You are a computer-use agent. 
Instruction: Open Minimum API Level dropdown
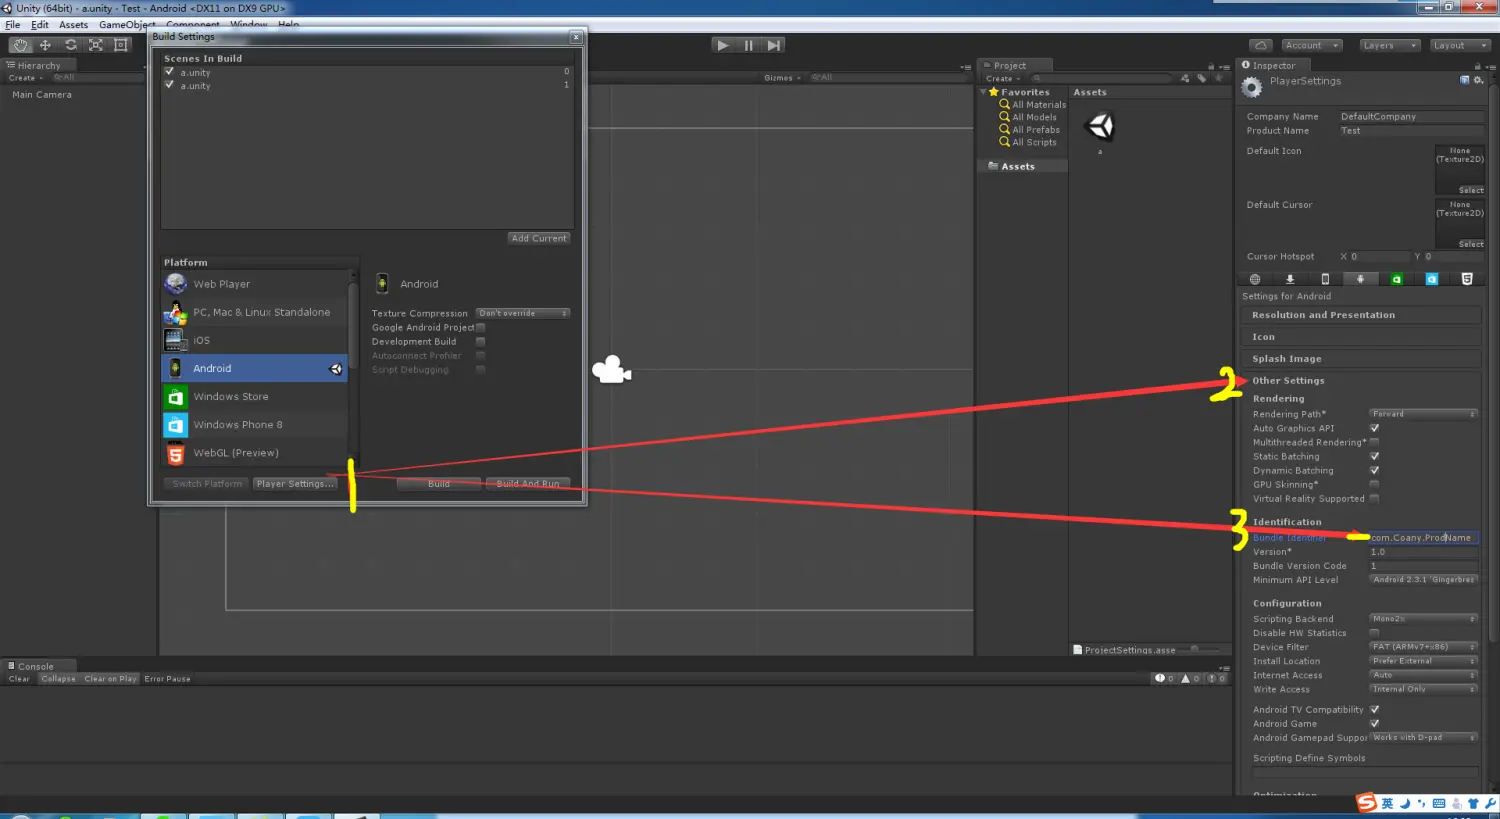tap(1423, 580)
